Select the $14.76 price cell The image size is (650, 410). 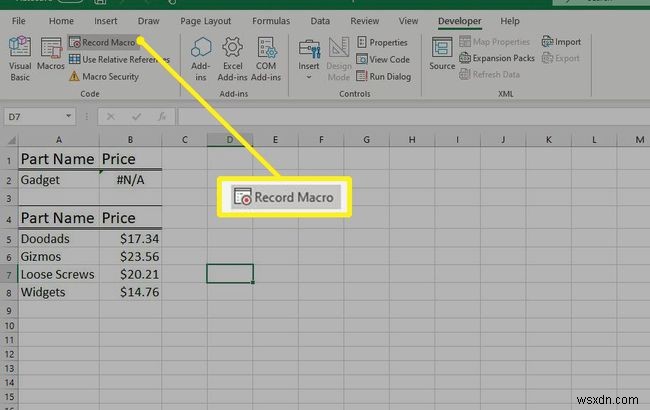click(x=131, y=292)
